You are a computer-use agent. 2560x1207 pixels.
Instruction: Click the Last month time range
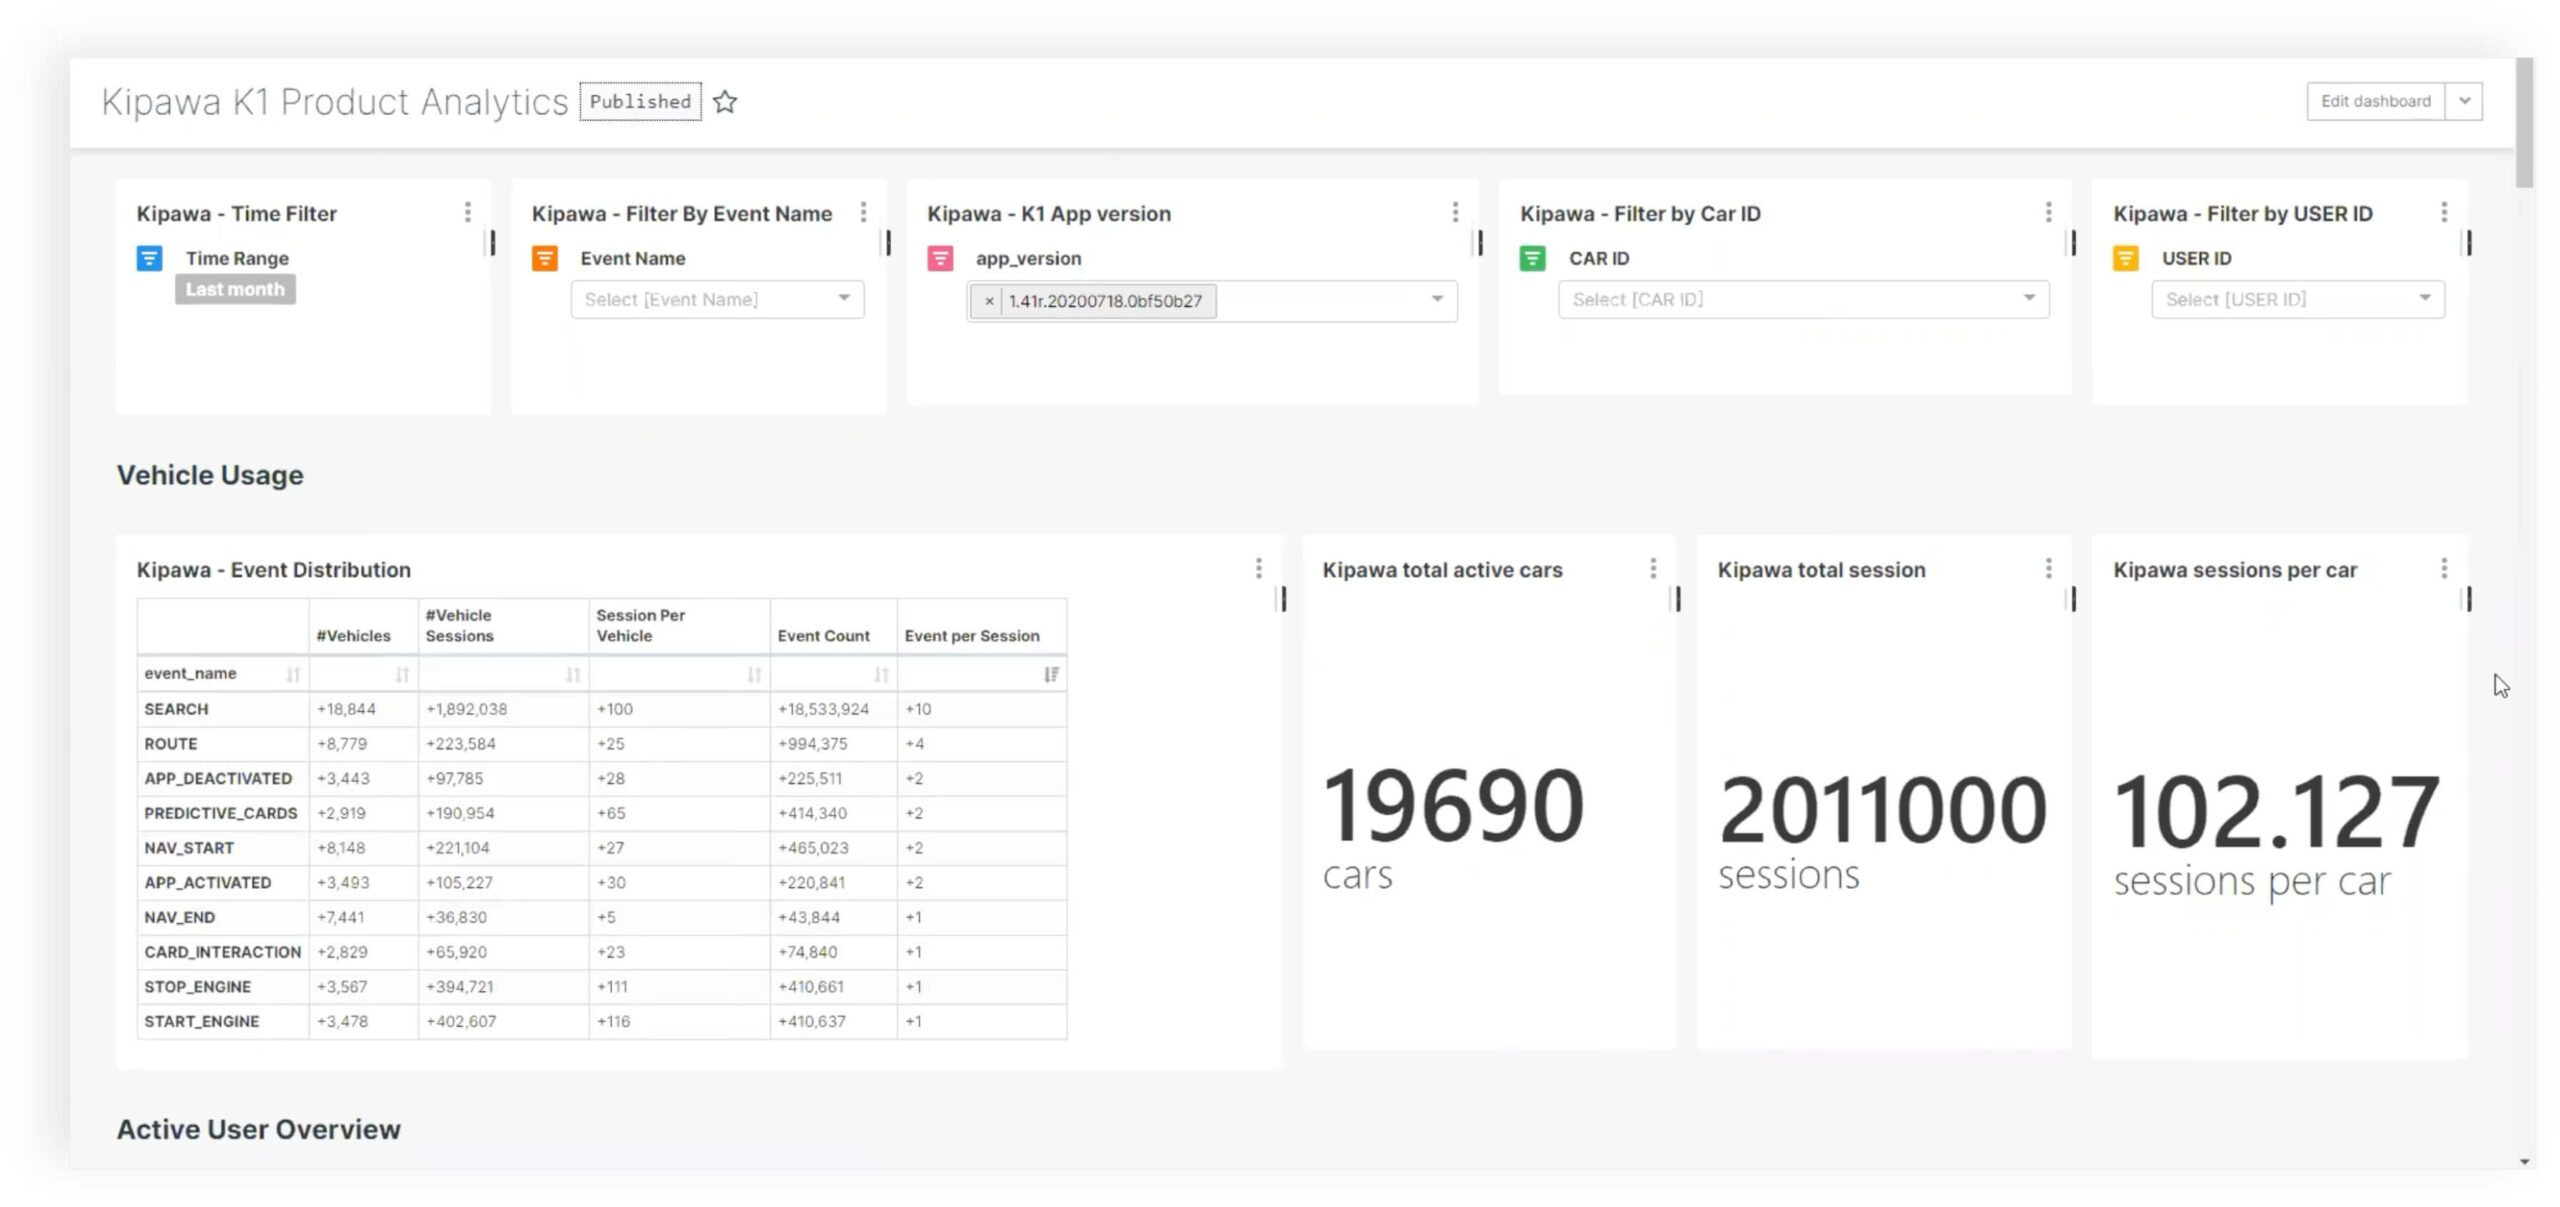click(x=235, y=289)
